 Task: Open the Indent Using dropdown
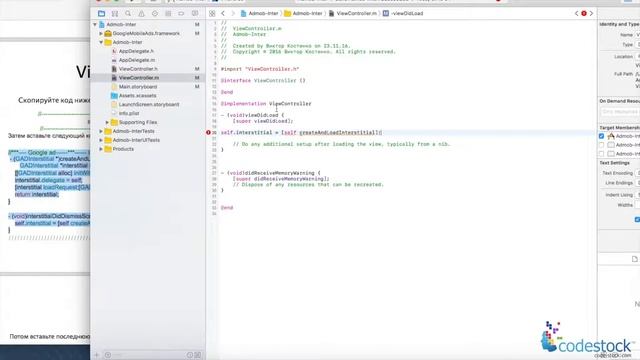click(x=637, y=195)
